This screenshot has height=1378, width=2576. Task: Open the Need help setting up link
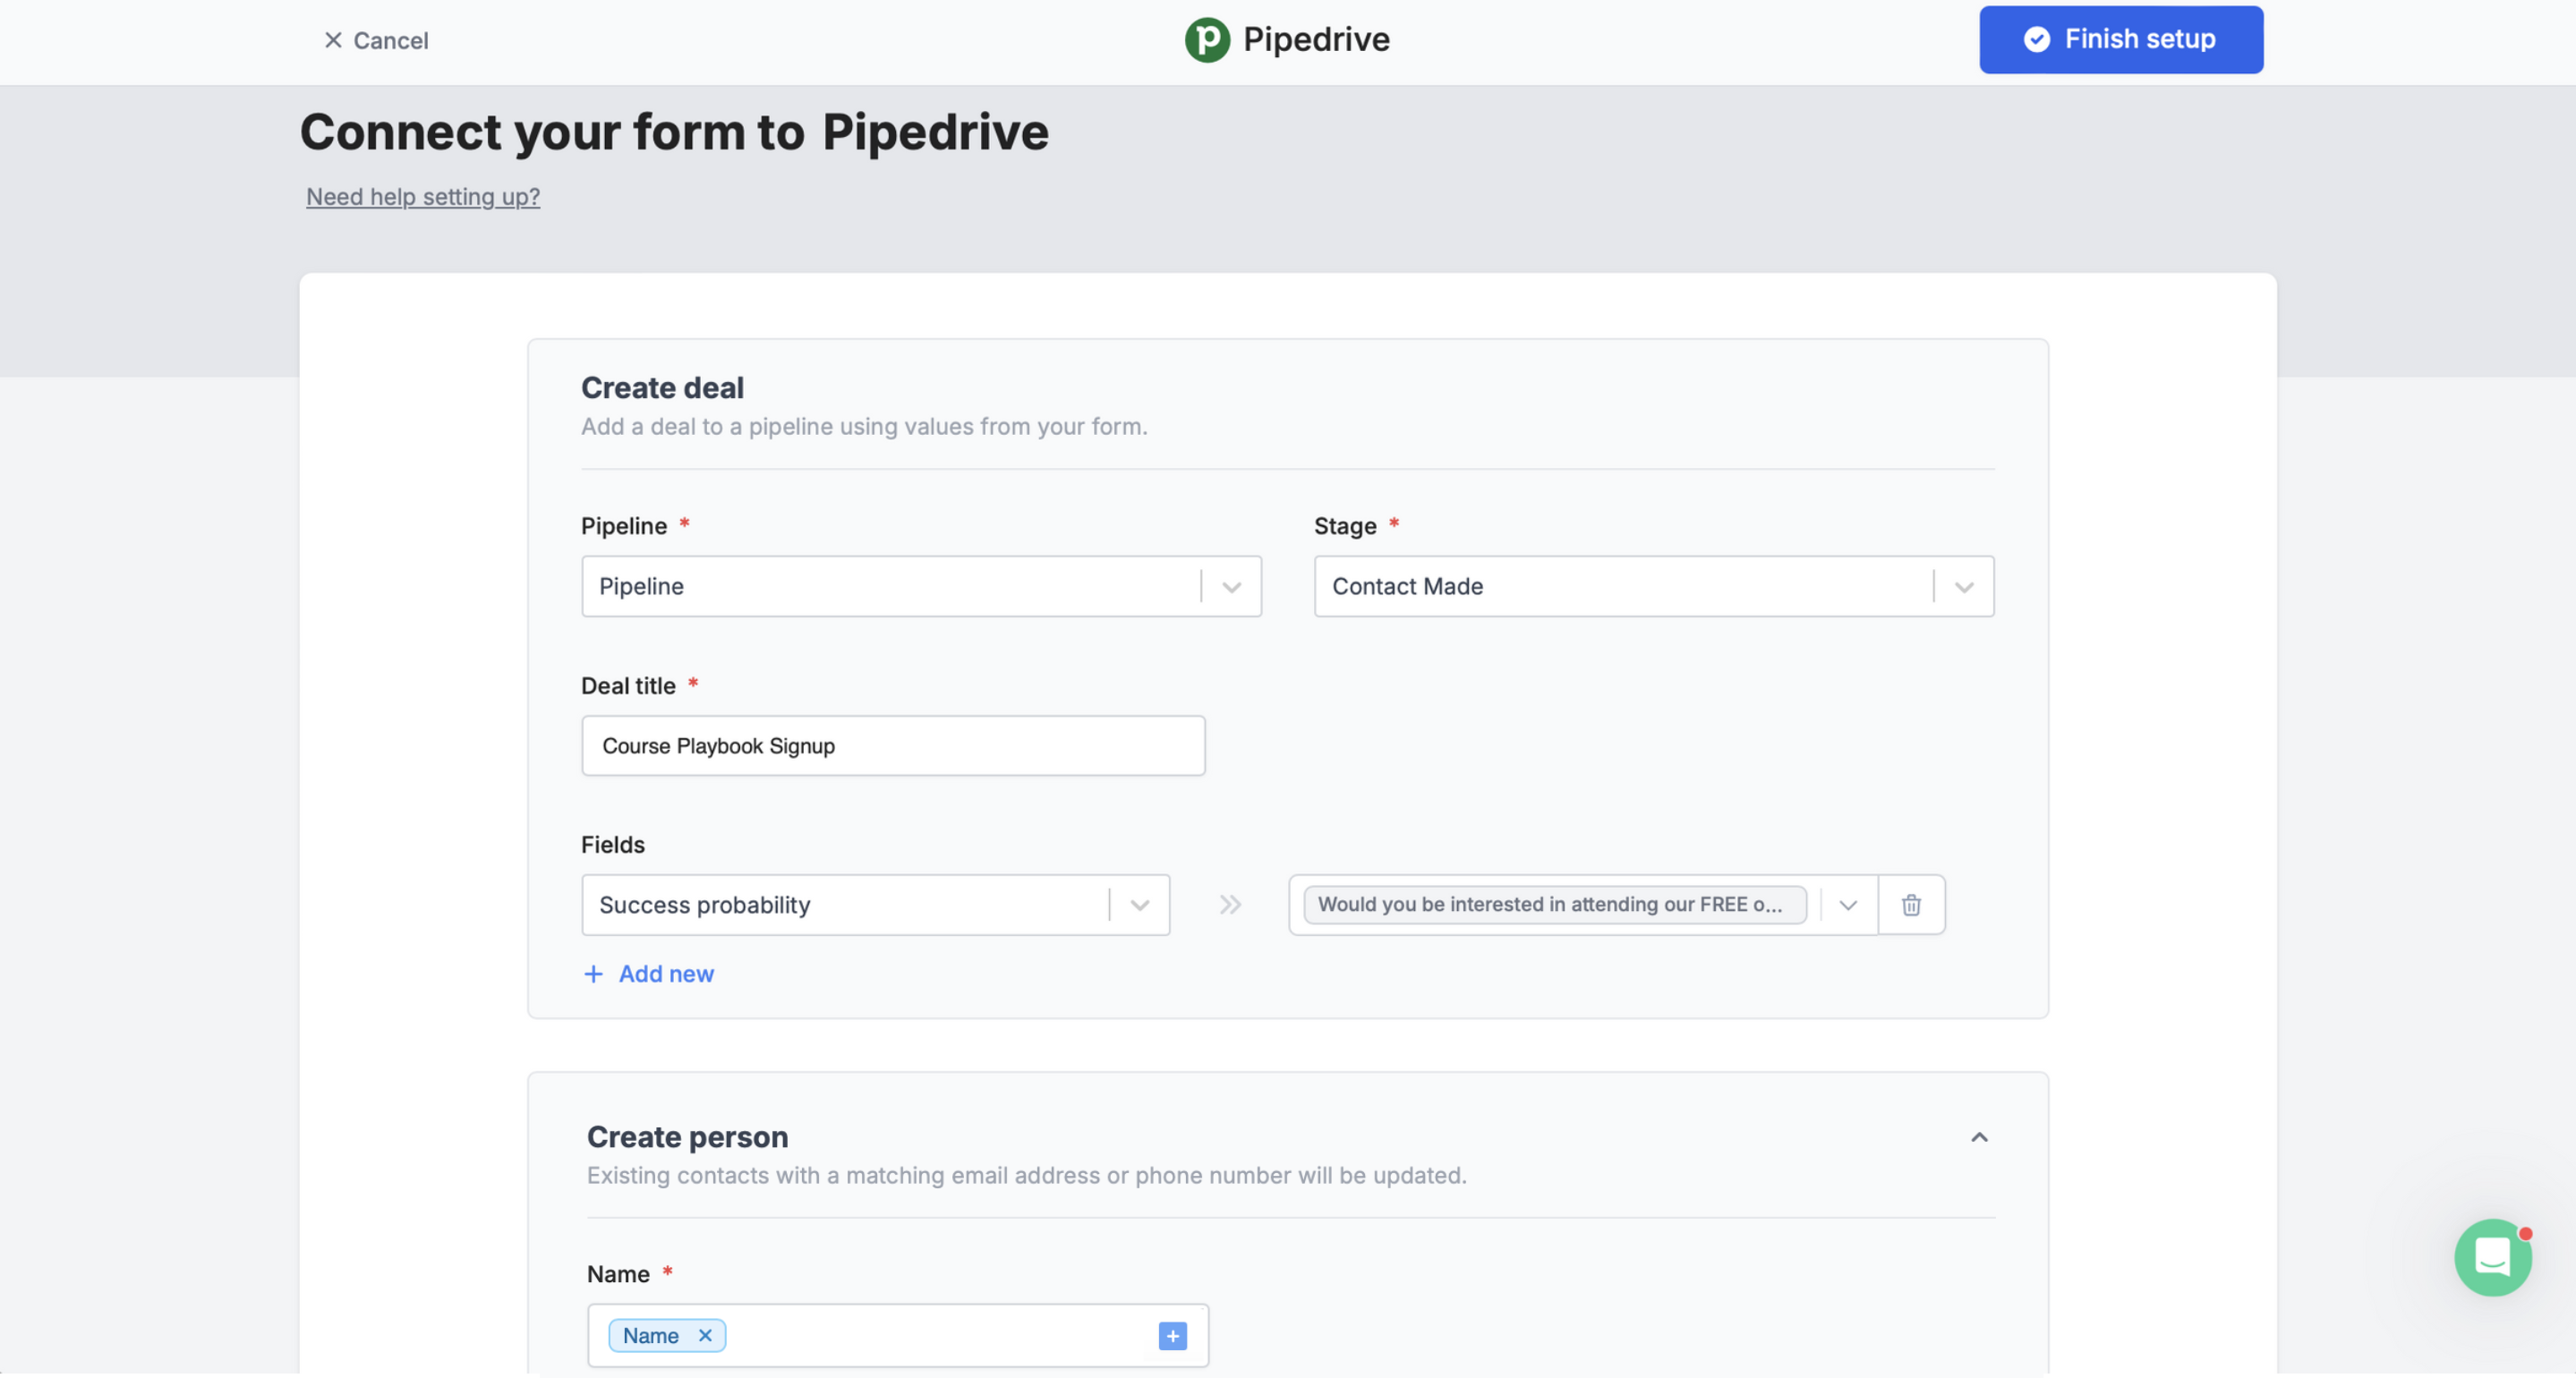[x=422, y=197]
